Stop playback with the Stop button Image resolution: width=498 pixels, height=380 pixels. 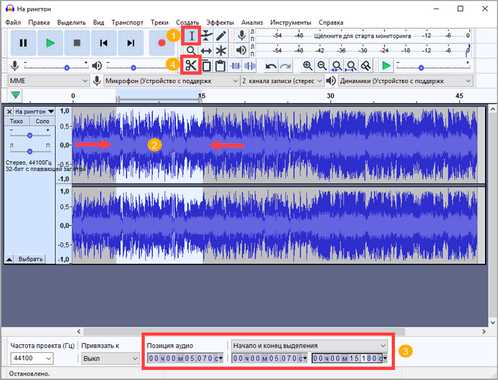coord(77,43)
